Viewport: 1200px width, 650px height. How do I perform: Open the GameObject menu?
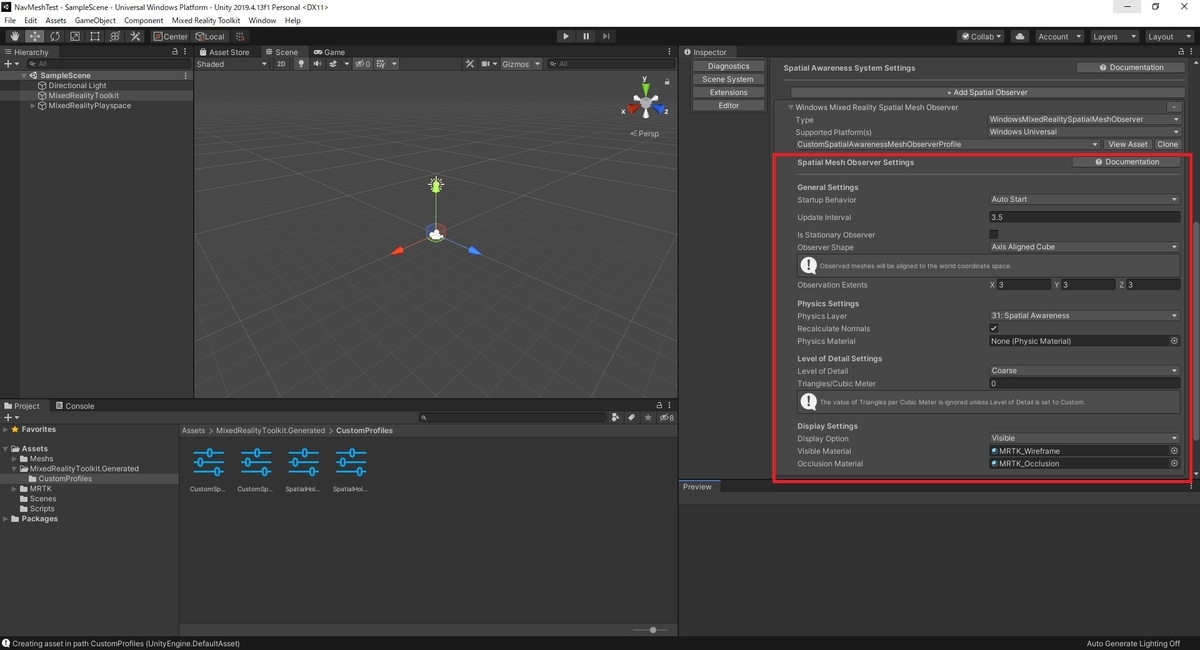[x=95, y=20]
